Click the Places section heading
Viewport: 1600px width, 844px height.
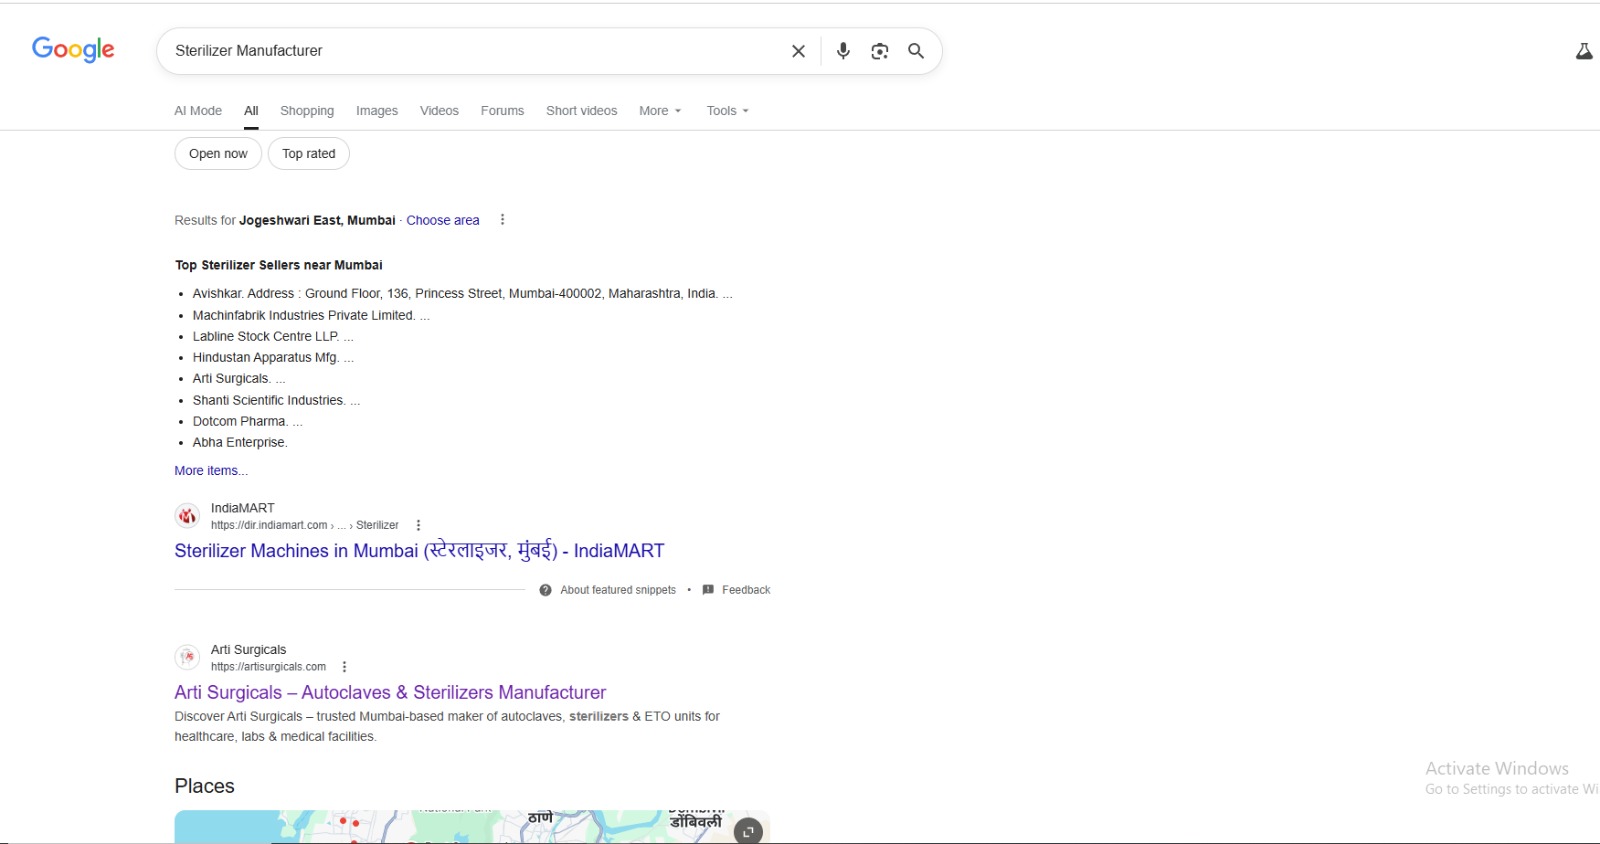pyautogui.click(x=205, y=786)
